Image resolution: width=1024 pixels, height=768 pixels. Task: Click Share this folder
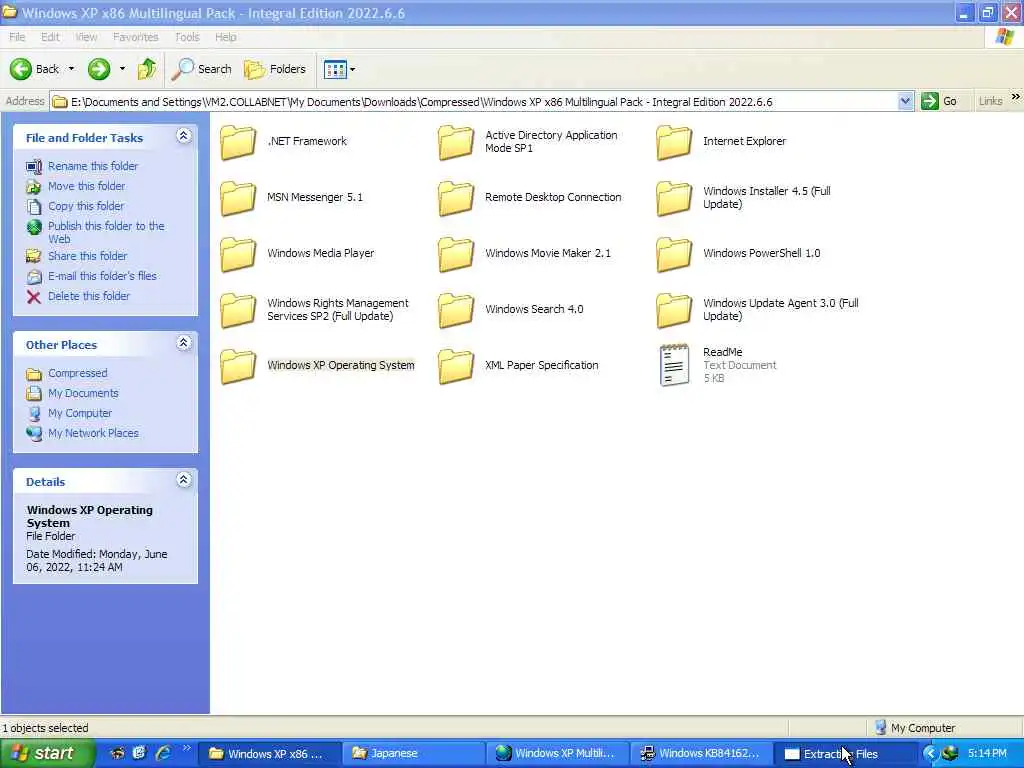pos(88,256)
